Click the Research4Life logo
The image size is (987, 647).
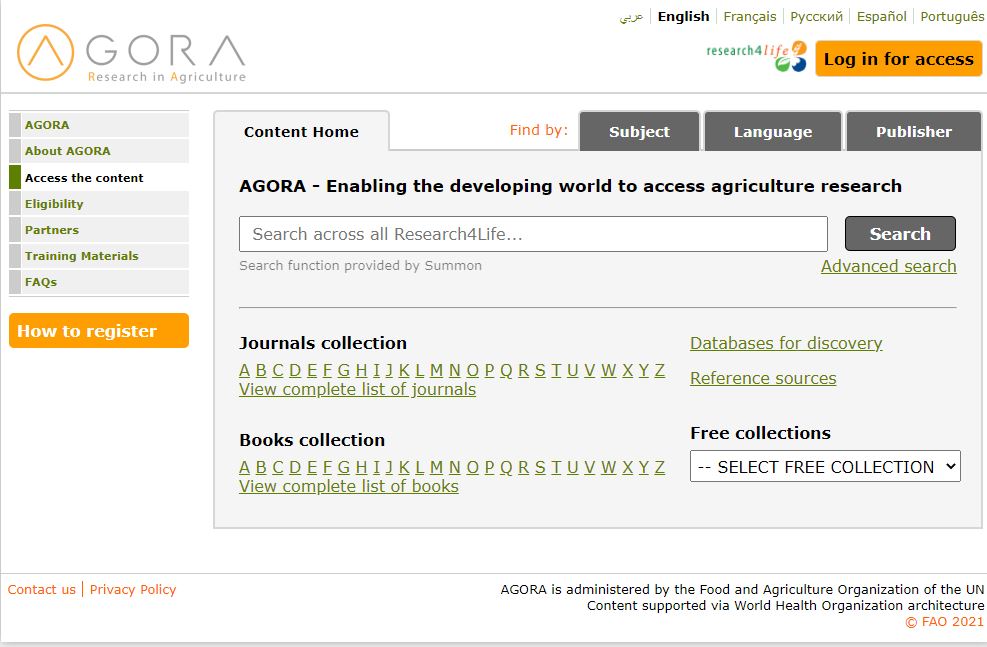pyautogui.click(x=756, y=55)
